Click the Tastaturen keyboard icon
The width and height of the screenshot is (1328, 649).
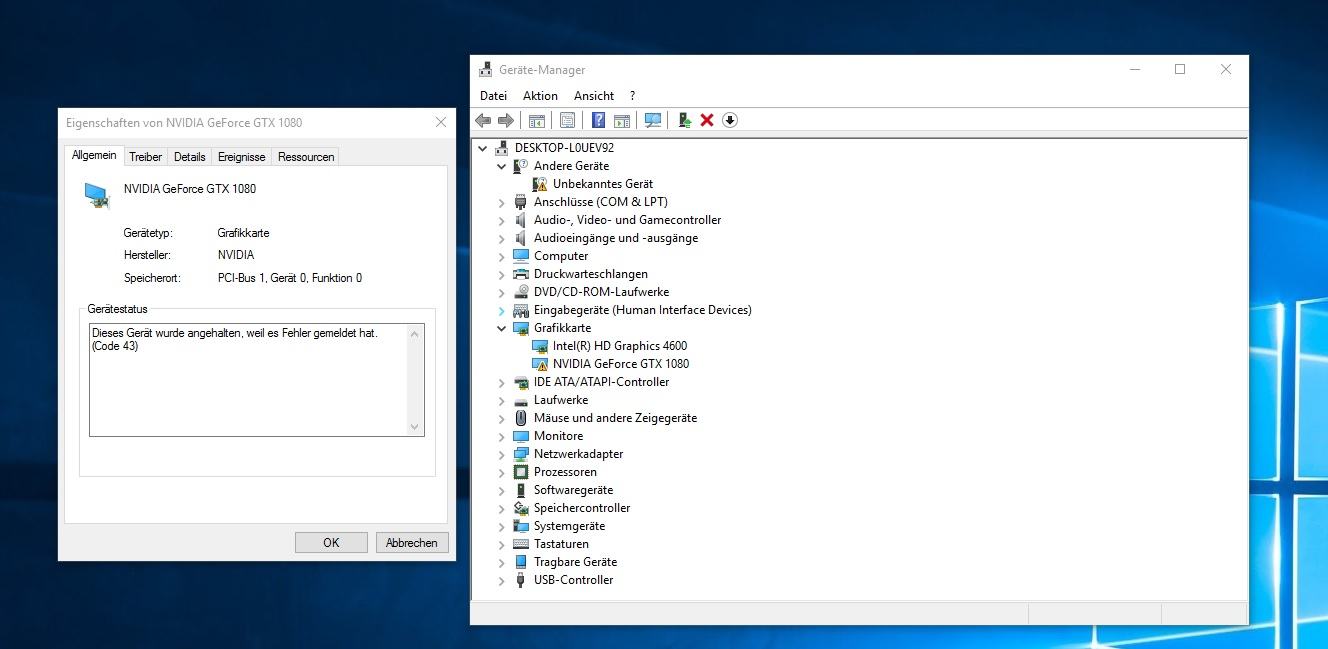[521, 544]
